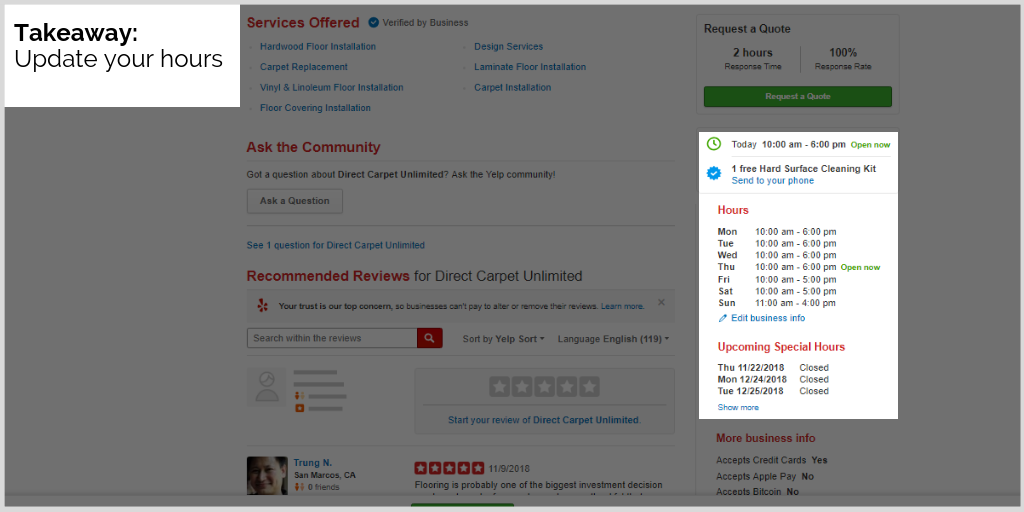Click the 100% Response Rate value
1024x512 pixels.
[843, 53]
